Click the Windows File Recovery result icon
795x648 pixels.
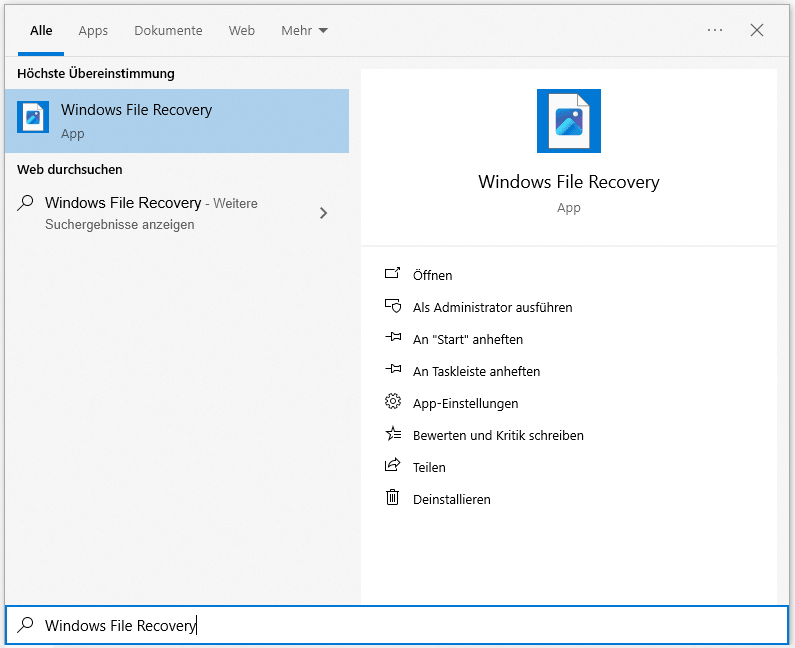tap(33, 117)
